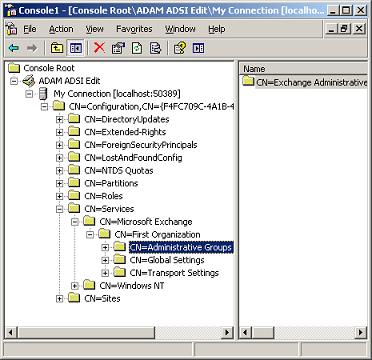This screenshot has width=372, height=360.
Task: Collapse the My Connection node
Action: (x=29, y=94)
